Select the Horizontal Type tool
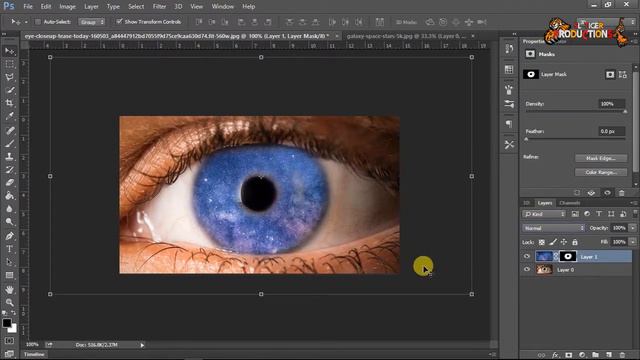This screenshot has height=360, width=640. [x=9, y=249]
